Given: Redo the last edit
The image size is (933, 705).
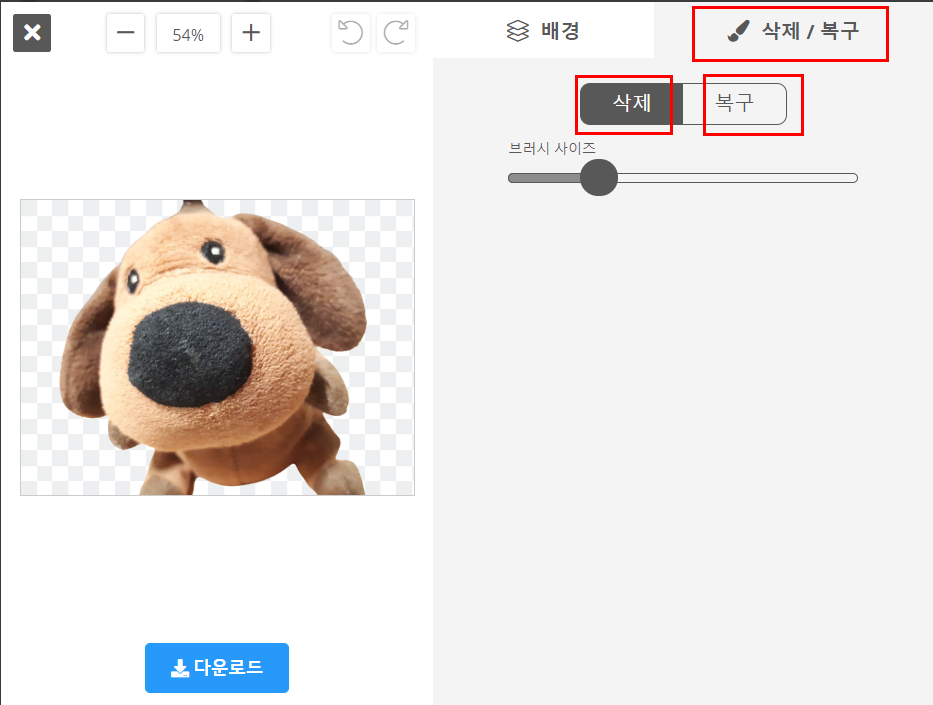Looking at the screenshot, I should coord(396,33).
